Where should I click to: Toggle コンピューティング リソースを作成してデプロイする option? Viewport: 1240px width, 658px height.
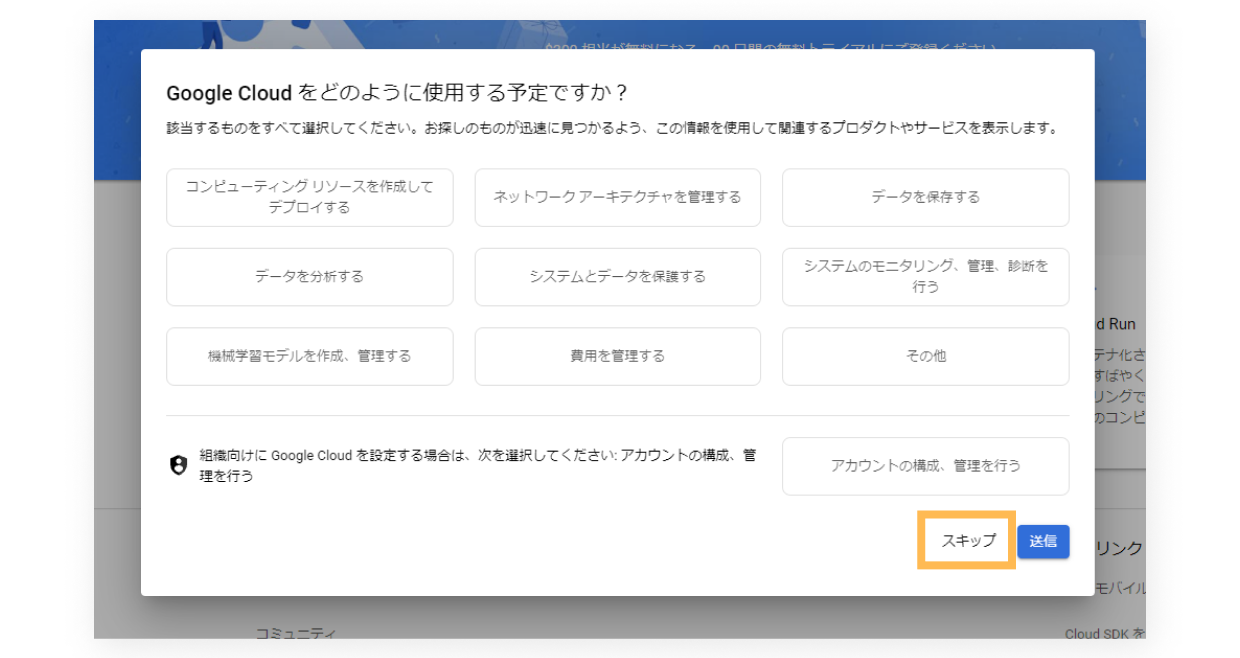[310, 197]
